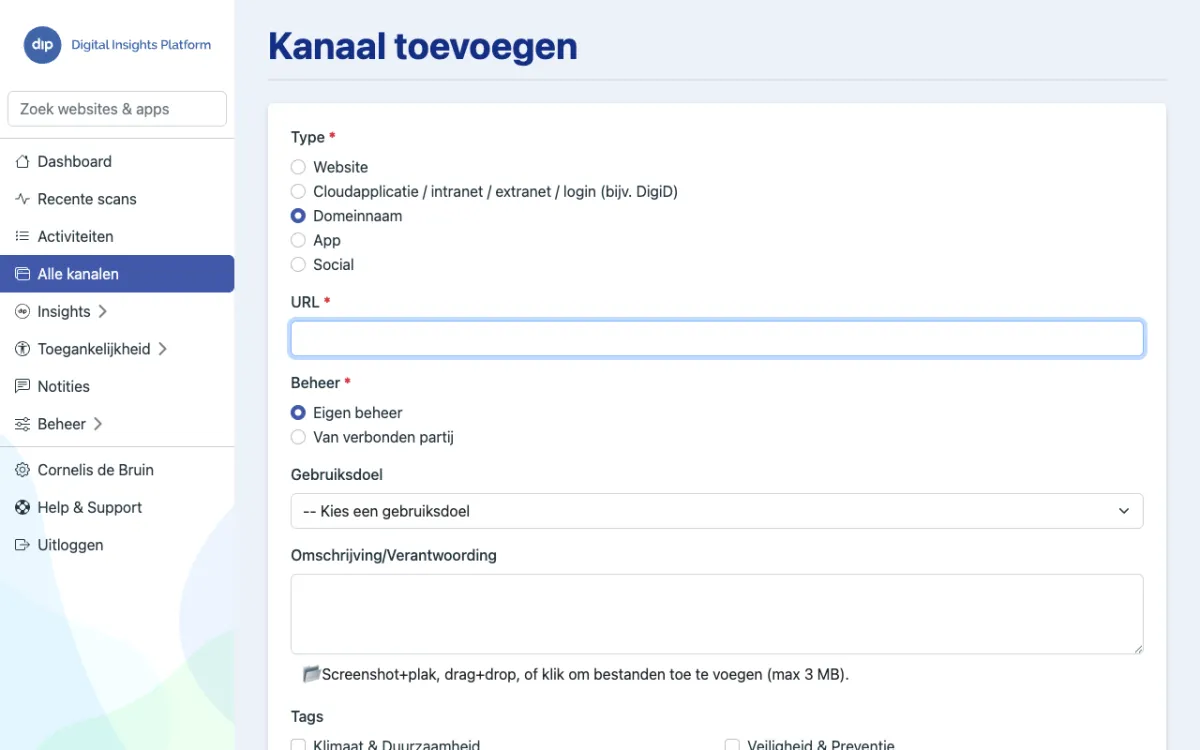The width and height of the screenshot is (1200, 750).
Task: Select Eigen beheer radio button
Action: click(298, 412)
